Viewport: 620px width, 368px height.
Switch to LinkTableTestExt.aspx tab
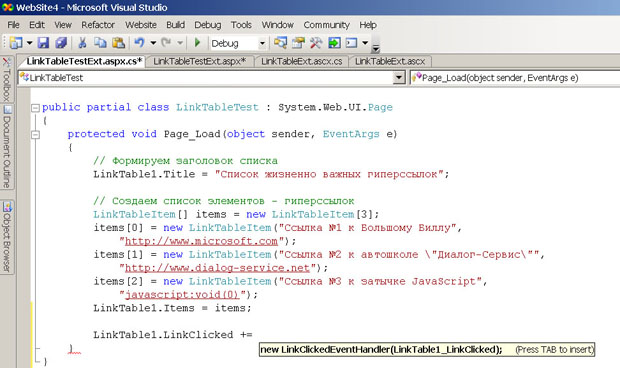pyautogui.click(x=200, y=61)
